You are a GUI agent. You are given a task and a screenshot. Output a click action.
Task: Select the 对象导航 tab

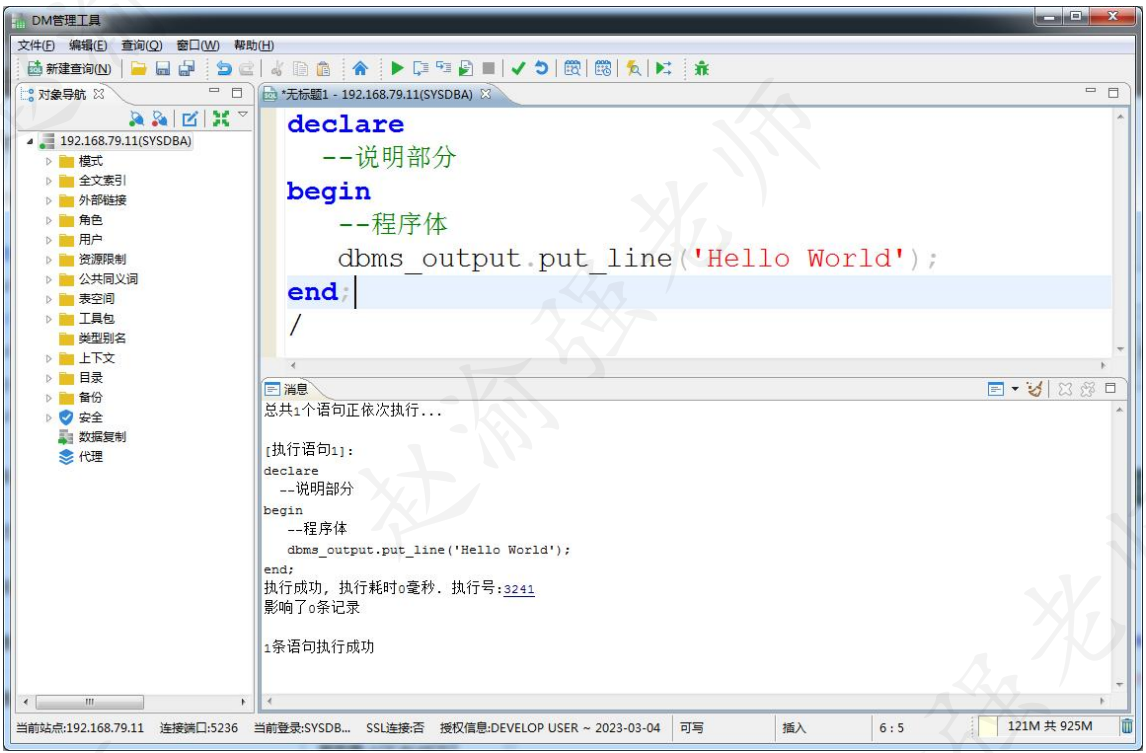coord(61,94)
